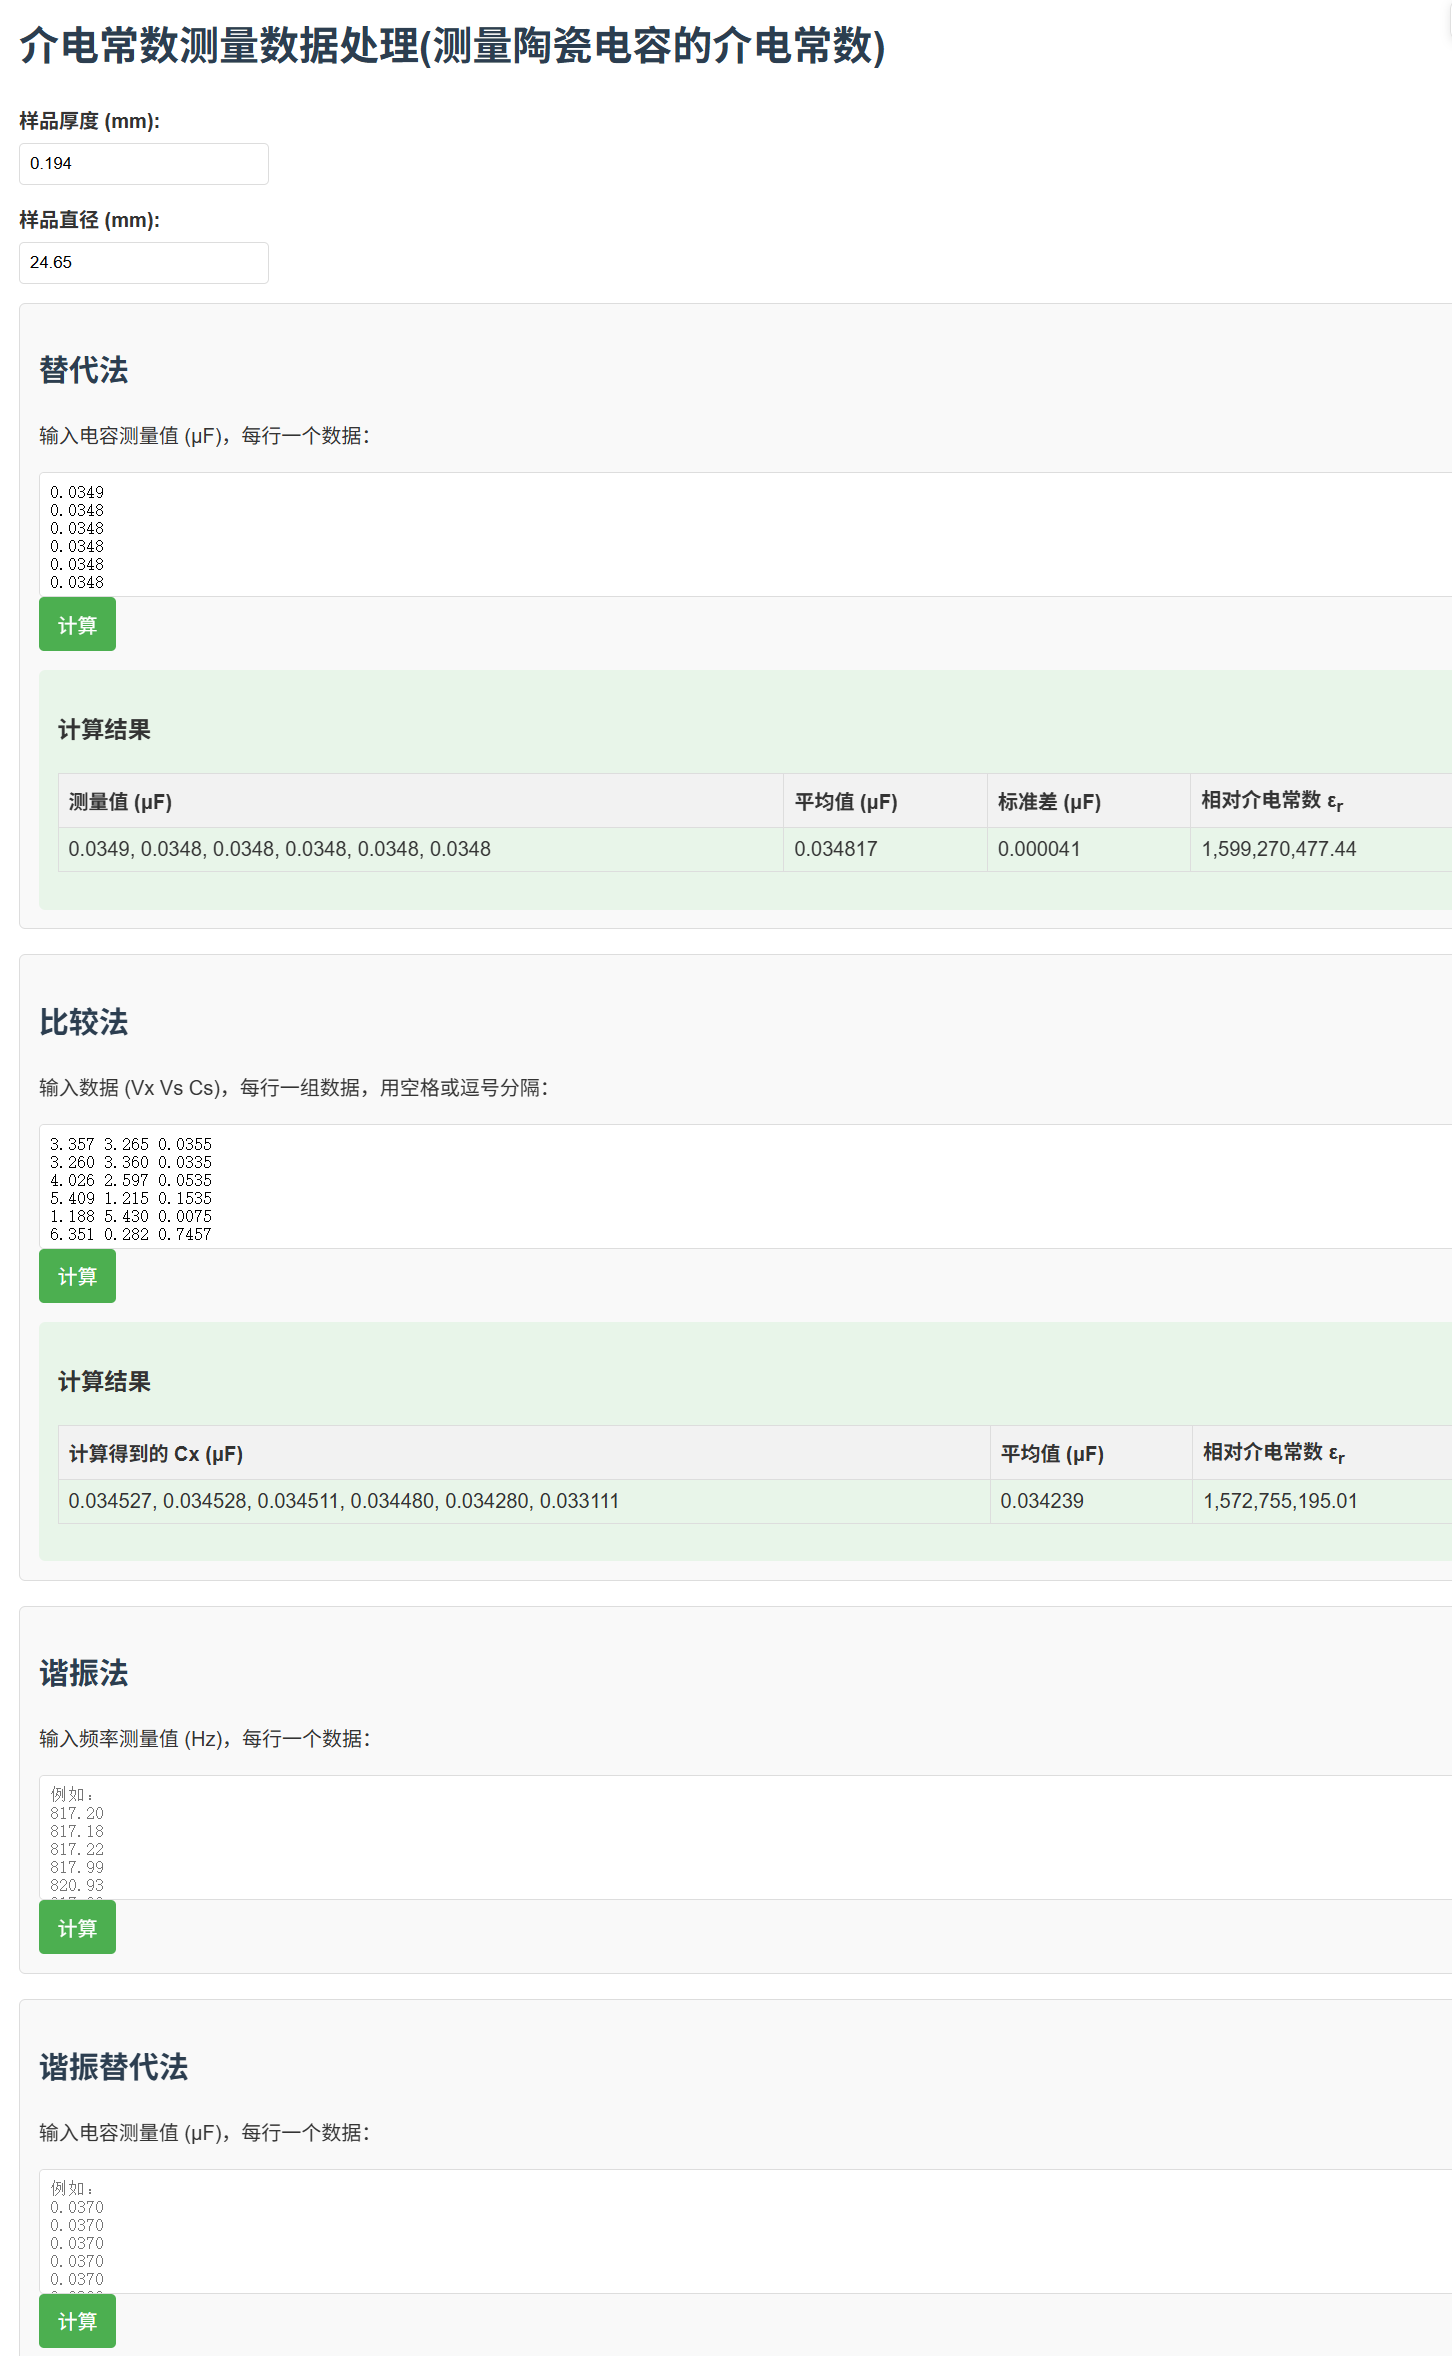
Task: Click the 样品厚度 (mm) input field
Action: (143, 164)
